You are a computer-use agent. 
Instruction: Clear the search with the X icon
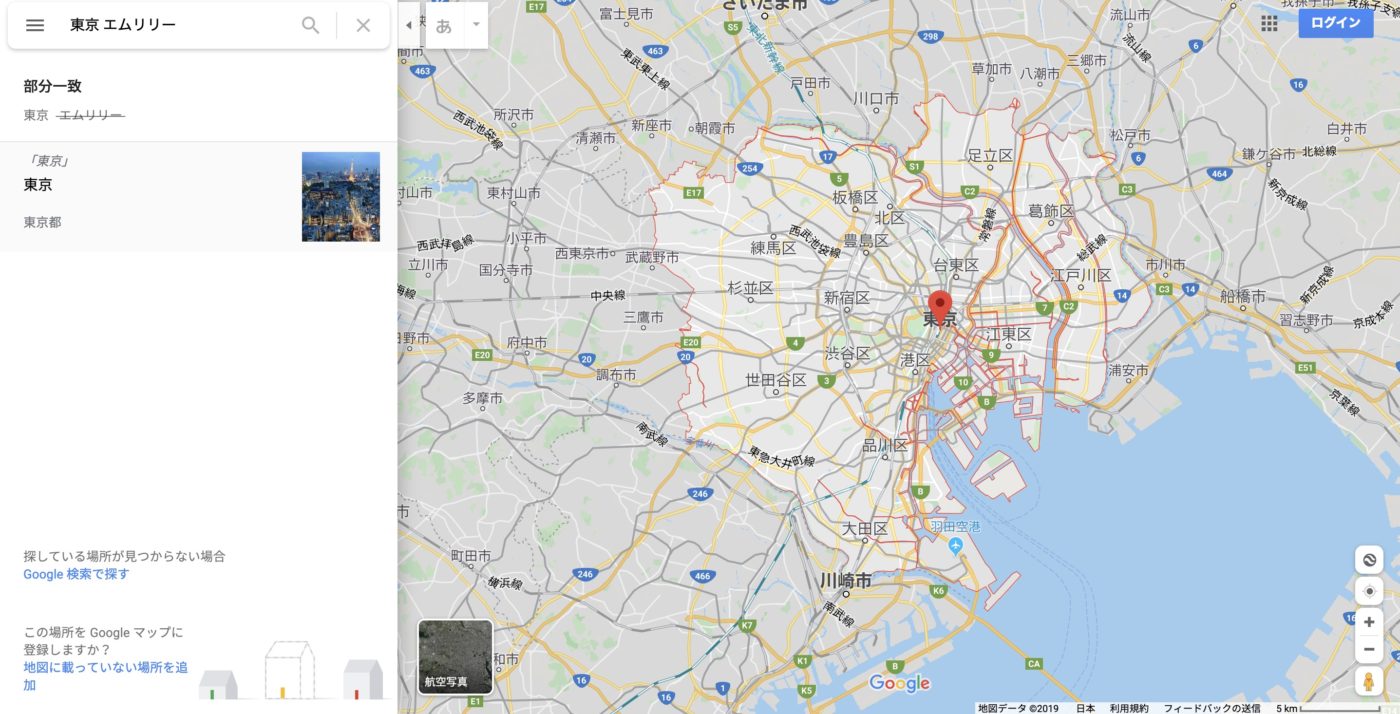[363, 25]
